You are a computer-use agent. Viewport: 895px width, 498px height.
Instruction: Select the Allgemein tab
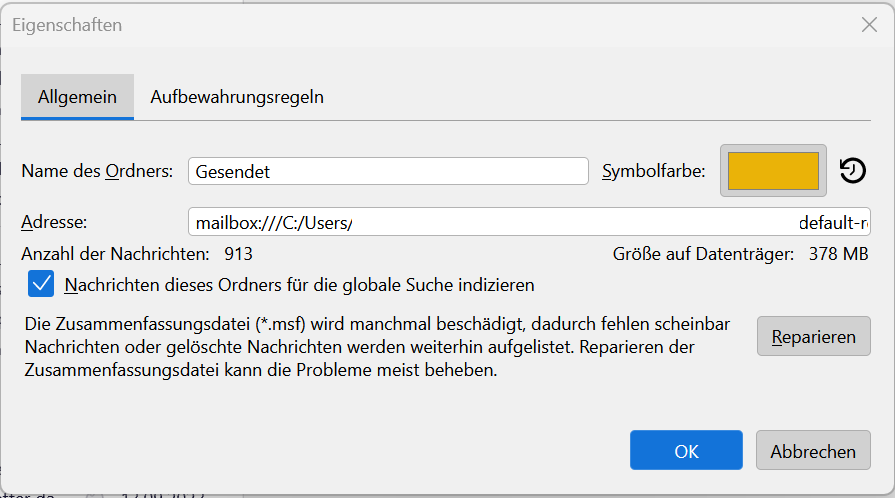(77, 97)
